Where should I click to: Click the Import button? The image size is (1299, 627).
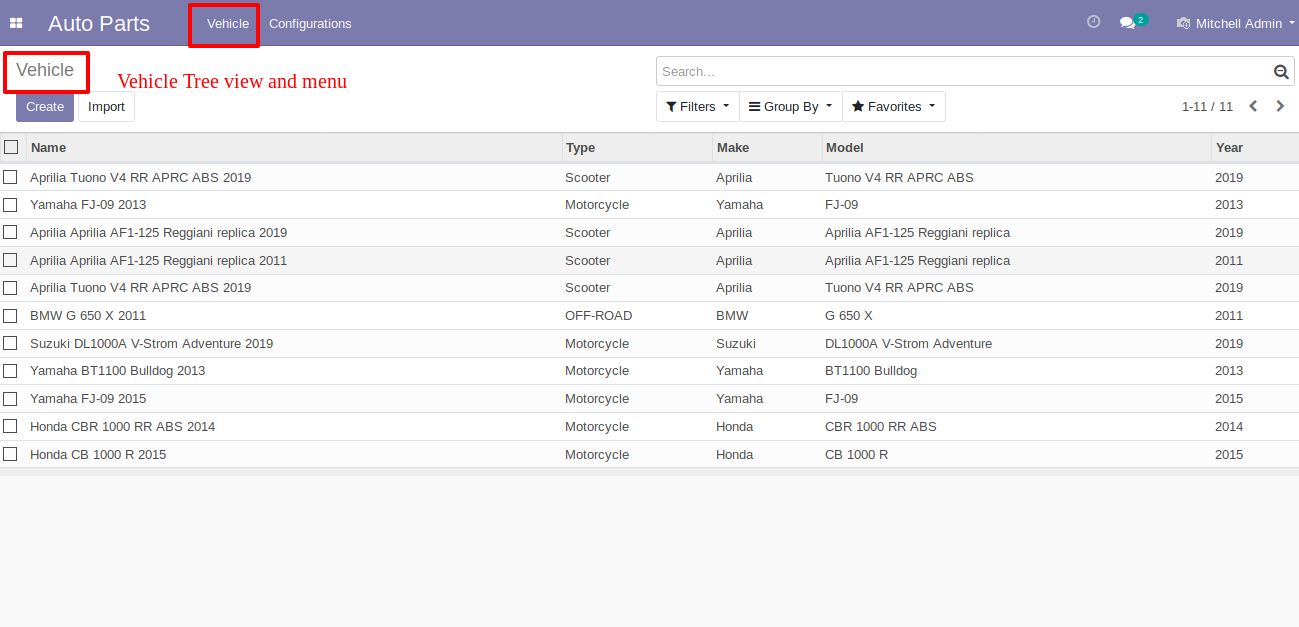pyautogui.click(x=106, y=107)
